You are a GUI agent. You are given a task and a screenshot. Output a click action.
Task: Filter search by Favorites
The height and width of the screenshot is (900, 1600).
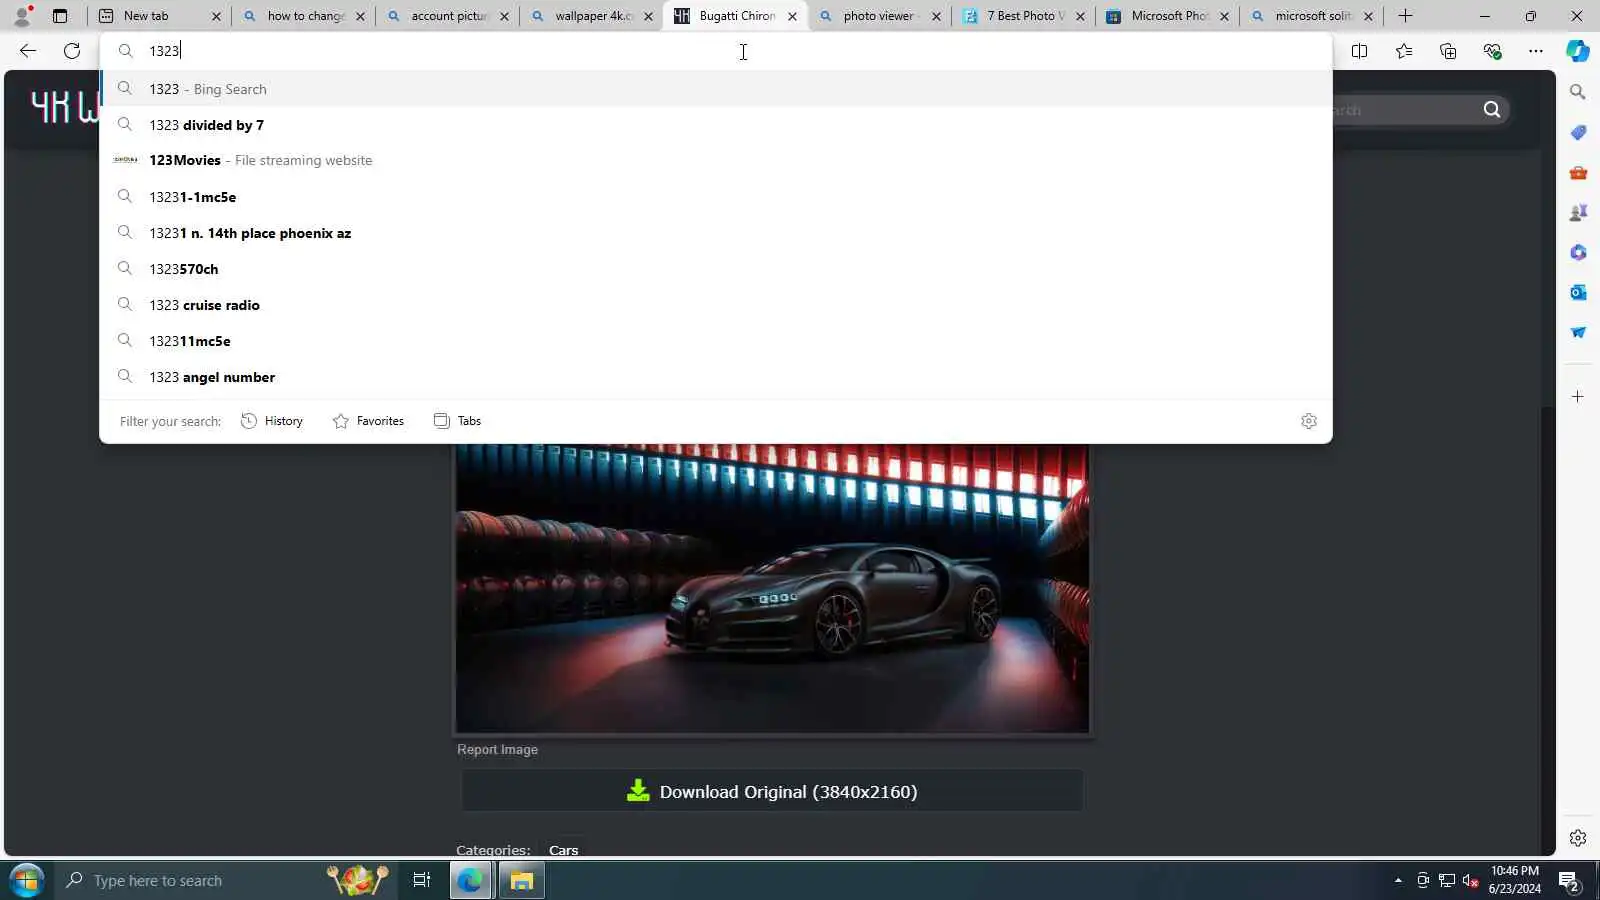[x=368, y=421]
